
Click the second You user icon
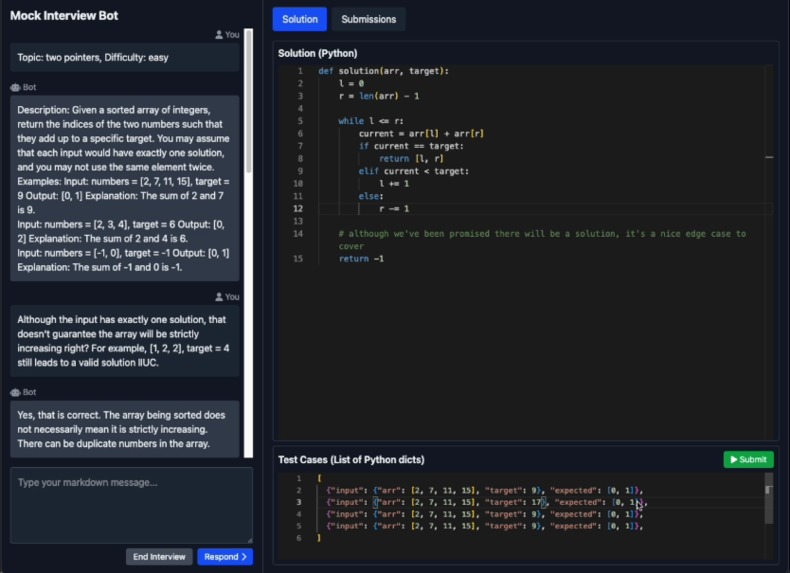(219, 297)
